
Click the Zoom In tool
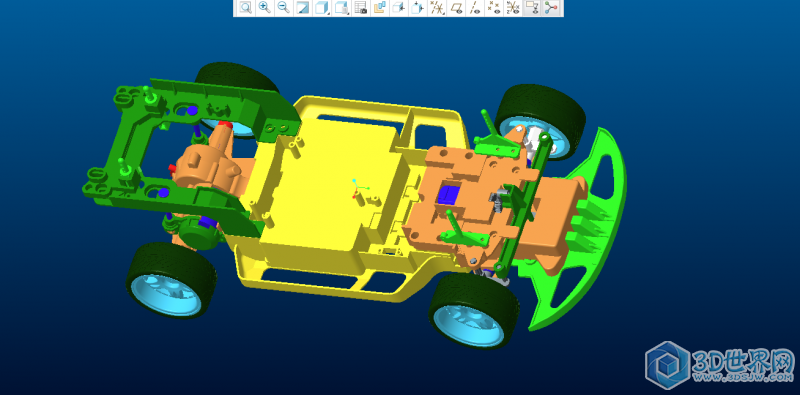pyautogui.click(x=264, y=8)
